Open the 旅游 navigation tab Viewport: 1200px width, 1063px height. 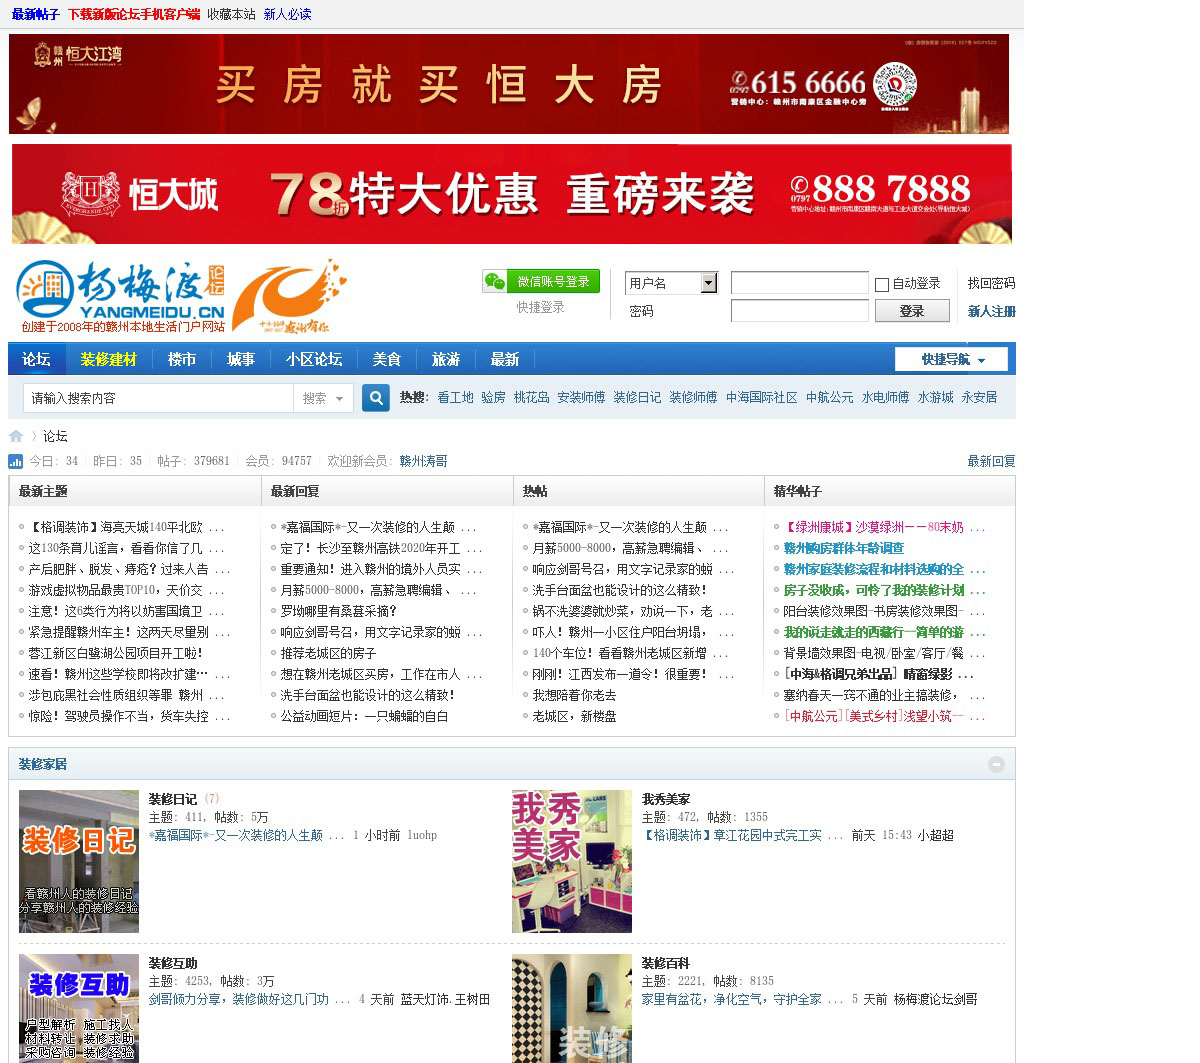446,360
